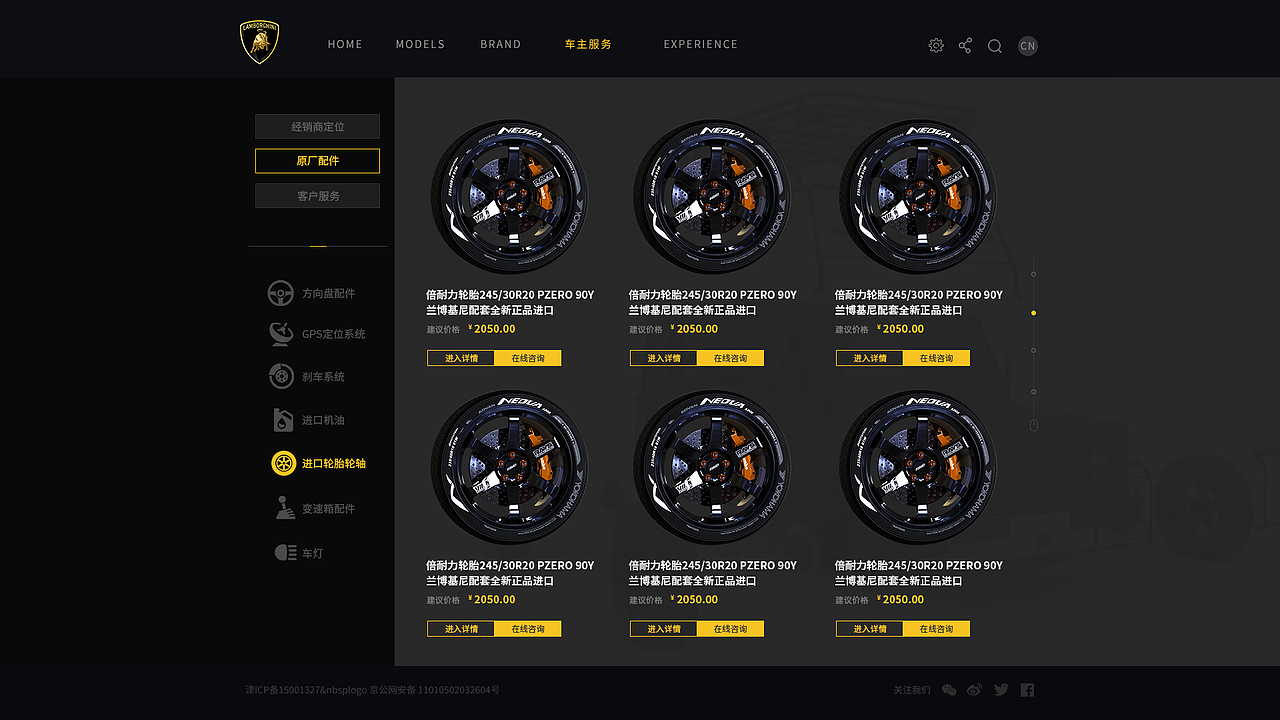Select the steering wheel 方向盘配件 icon

(280, 293)
